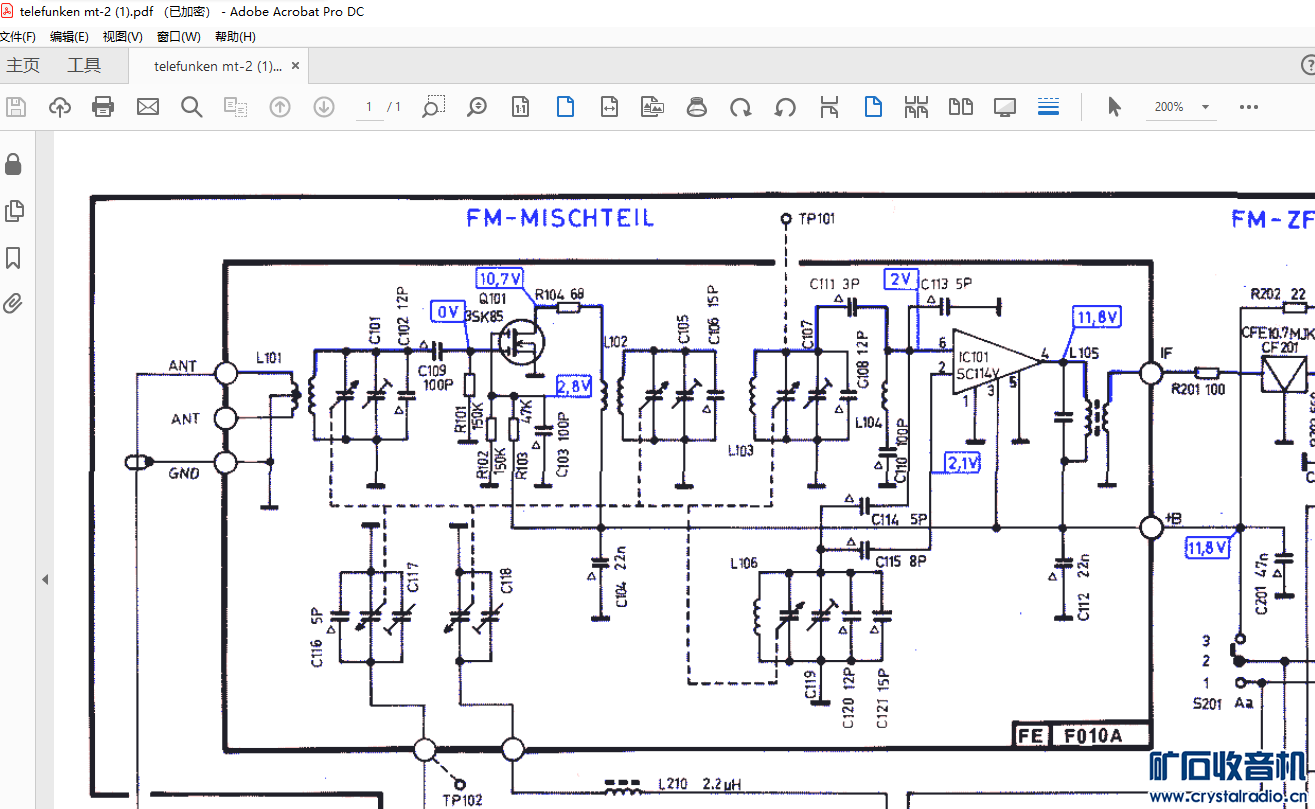Enter full screen monitor icon

1005,107
